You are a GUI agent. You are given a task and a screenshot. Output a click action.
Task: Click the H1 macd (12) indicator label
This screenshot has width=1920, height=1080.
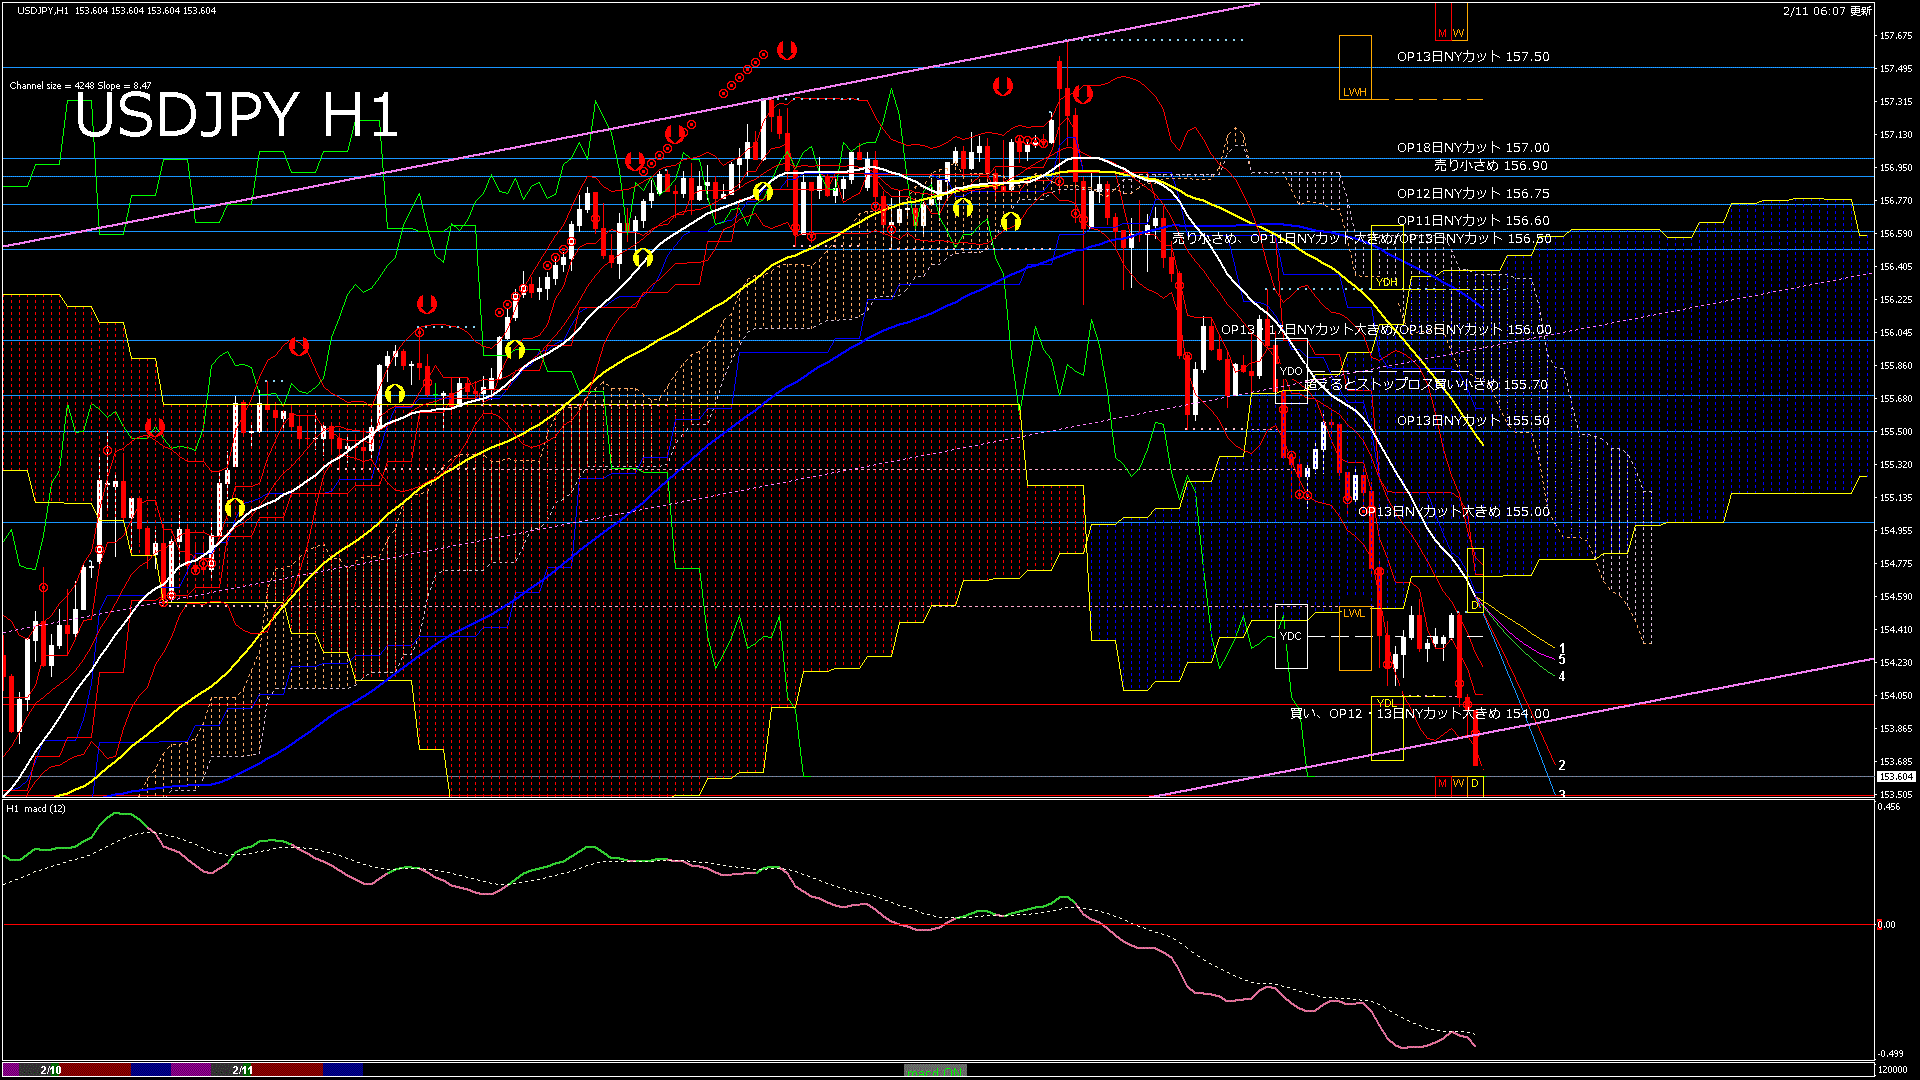click(x=36, y=808)
